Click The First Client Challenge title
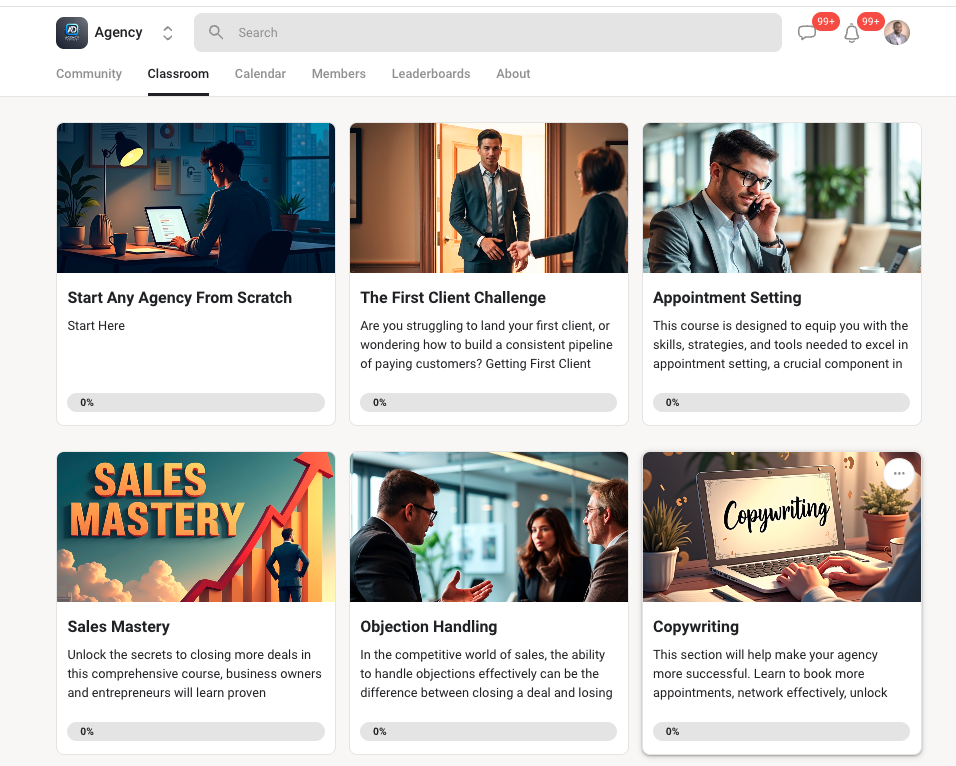 (x=453, y=298)
